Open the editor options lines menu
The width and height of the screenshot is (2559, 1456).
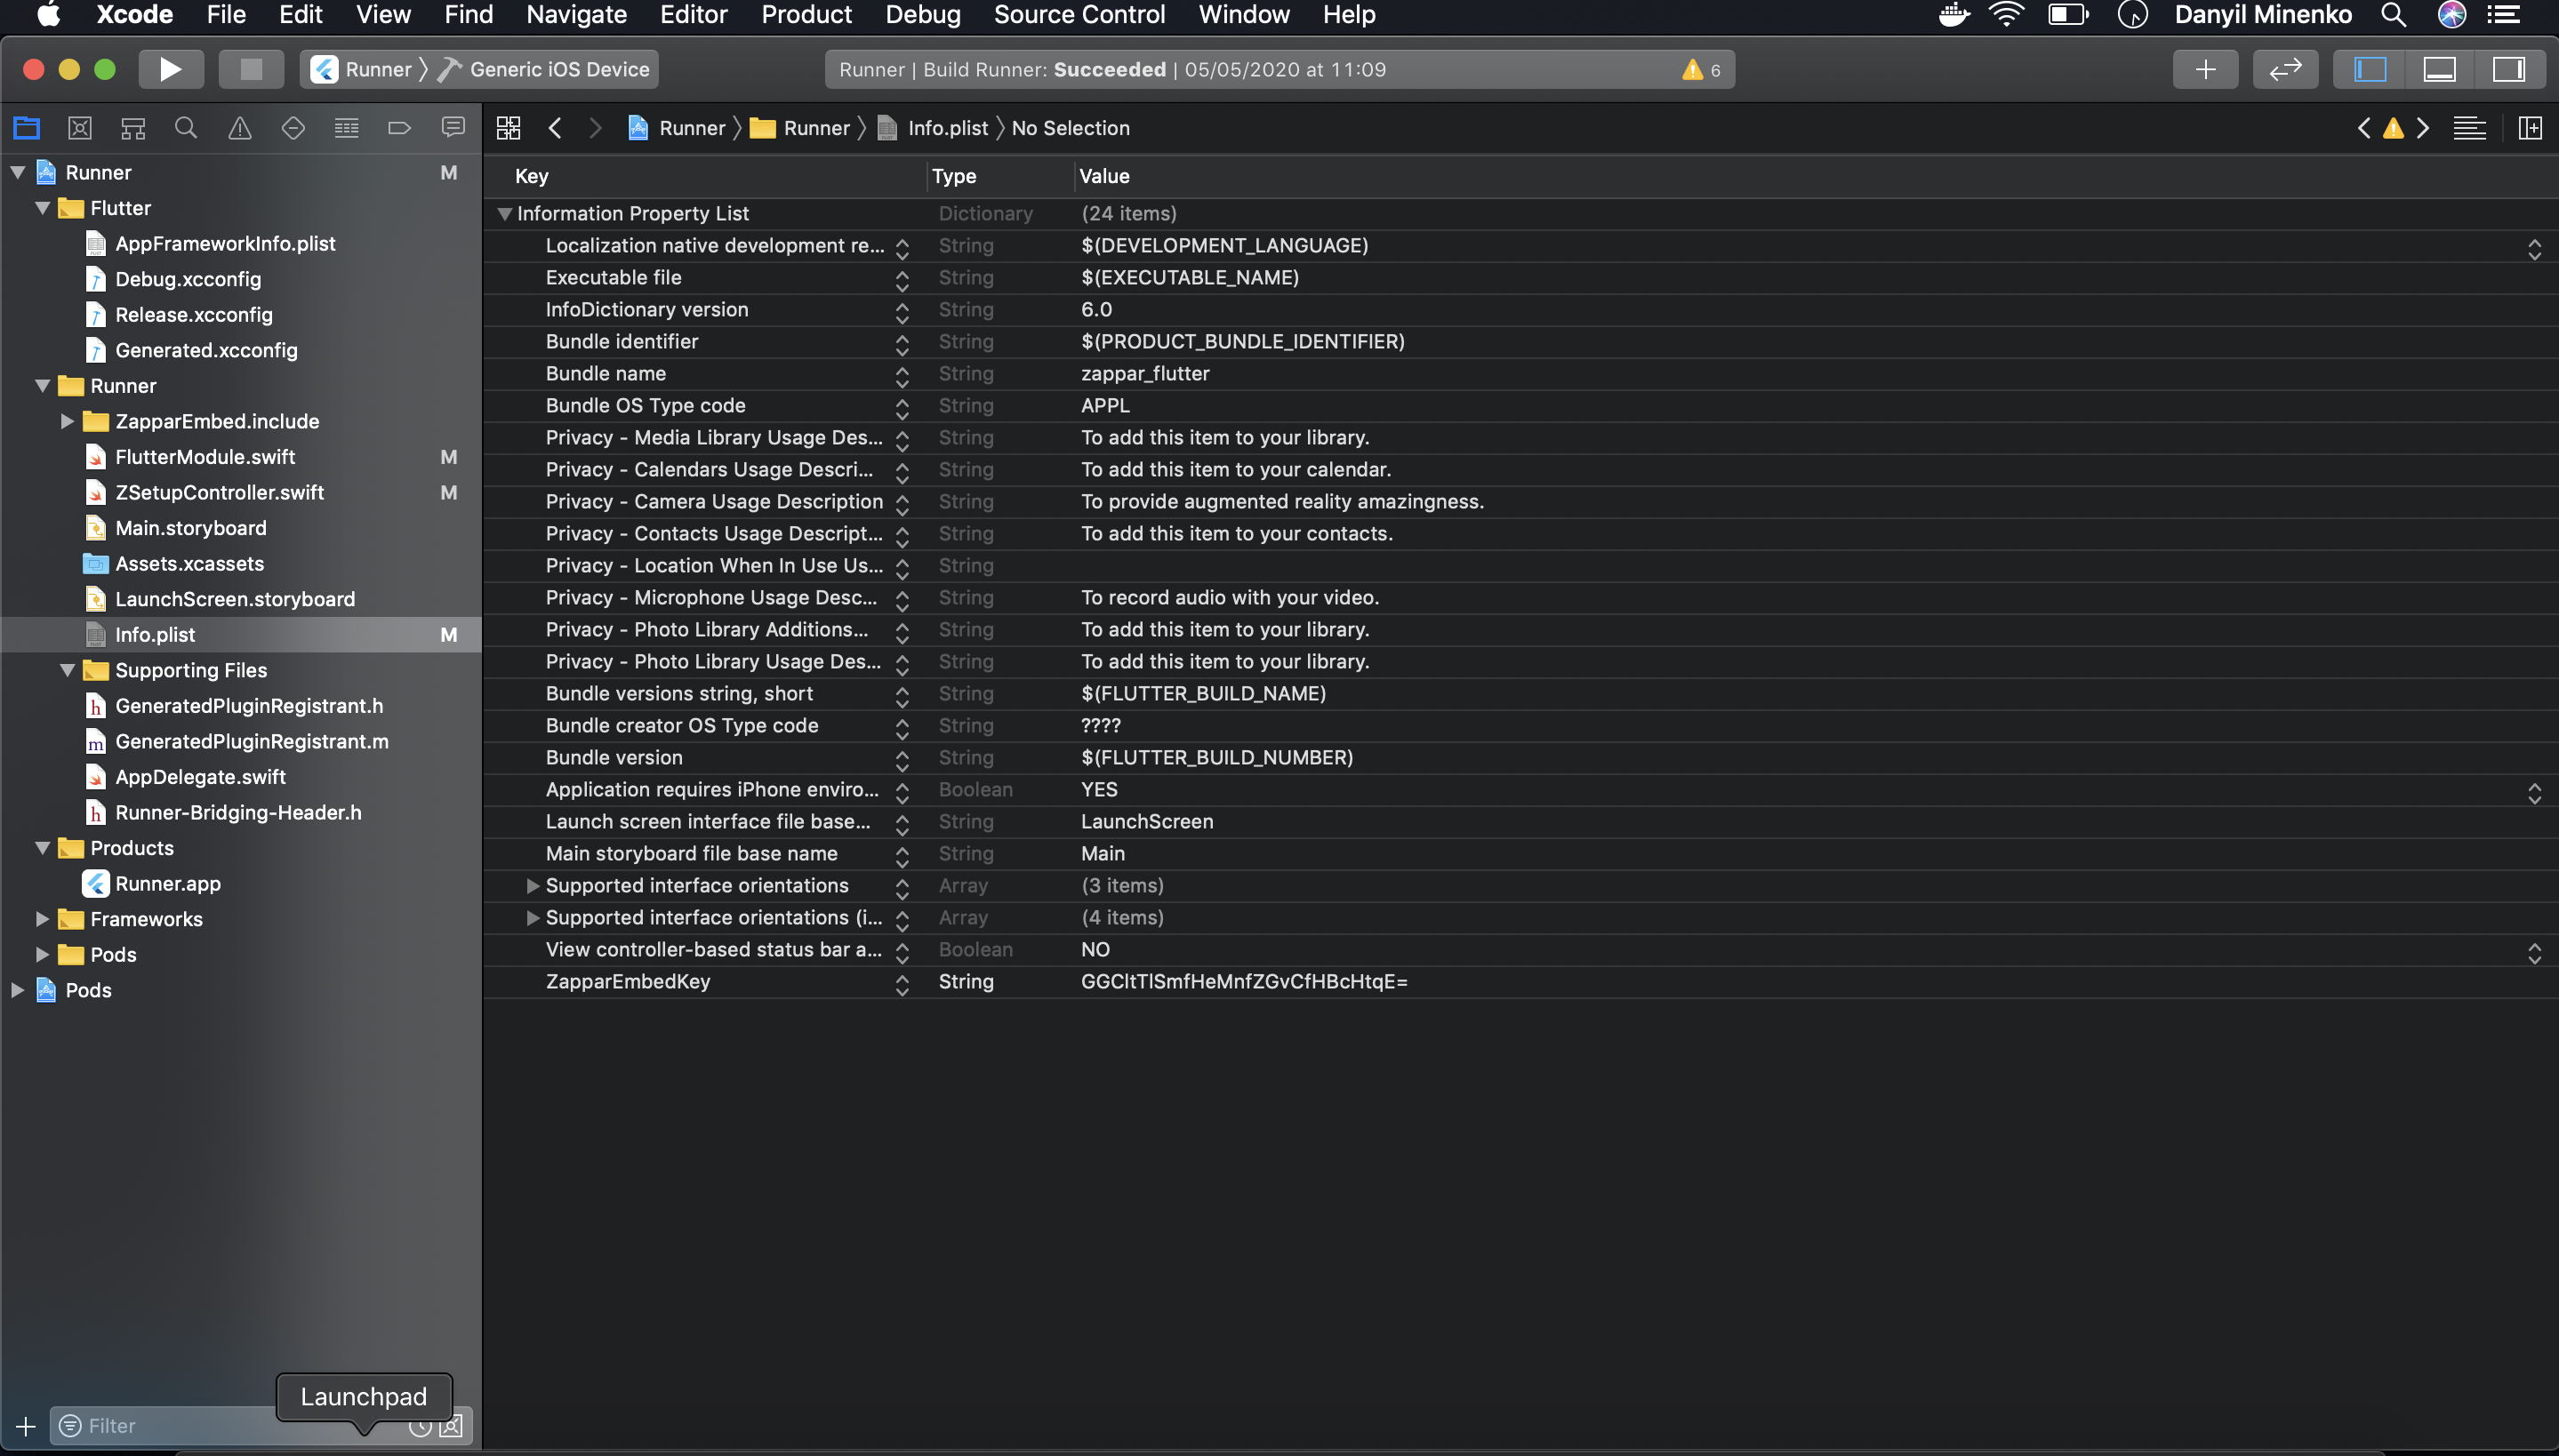2469,128
